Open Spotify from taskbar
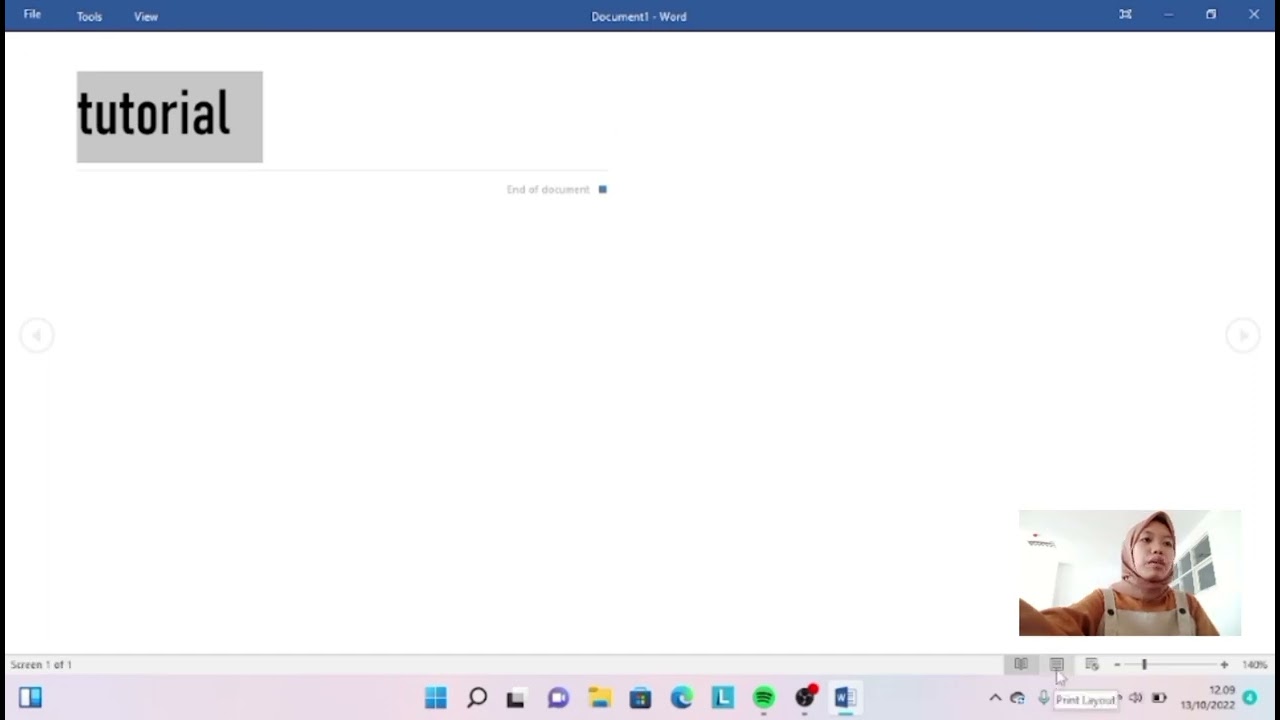The height and width of the screenshot is (720, 1280). [x=764, y=698]
